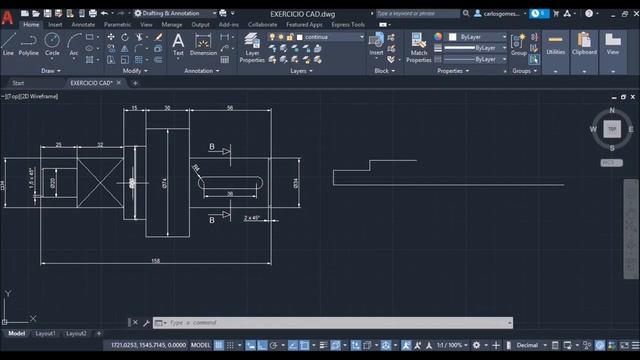Click the Insert block icon
This screenshot has width=640, height=360.
click(376, 44)
